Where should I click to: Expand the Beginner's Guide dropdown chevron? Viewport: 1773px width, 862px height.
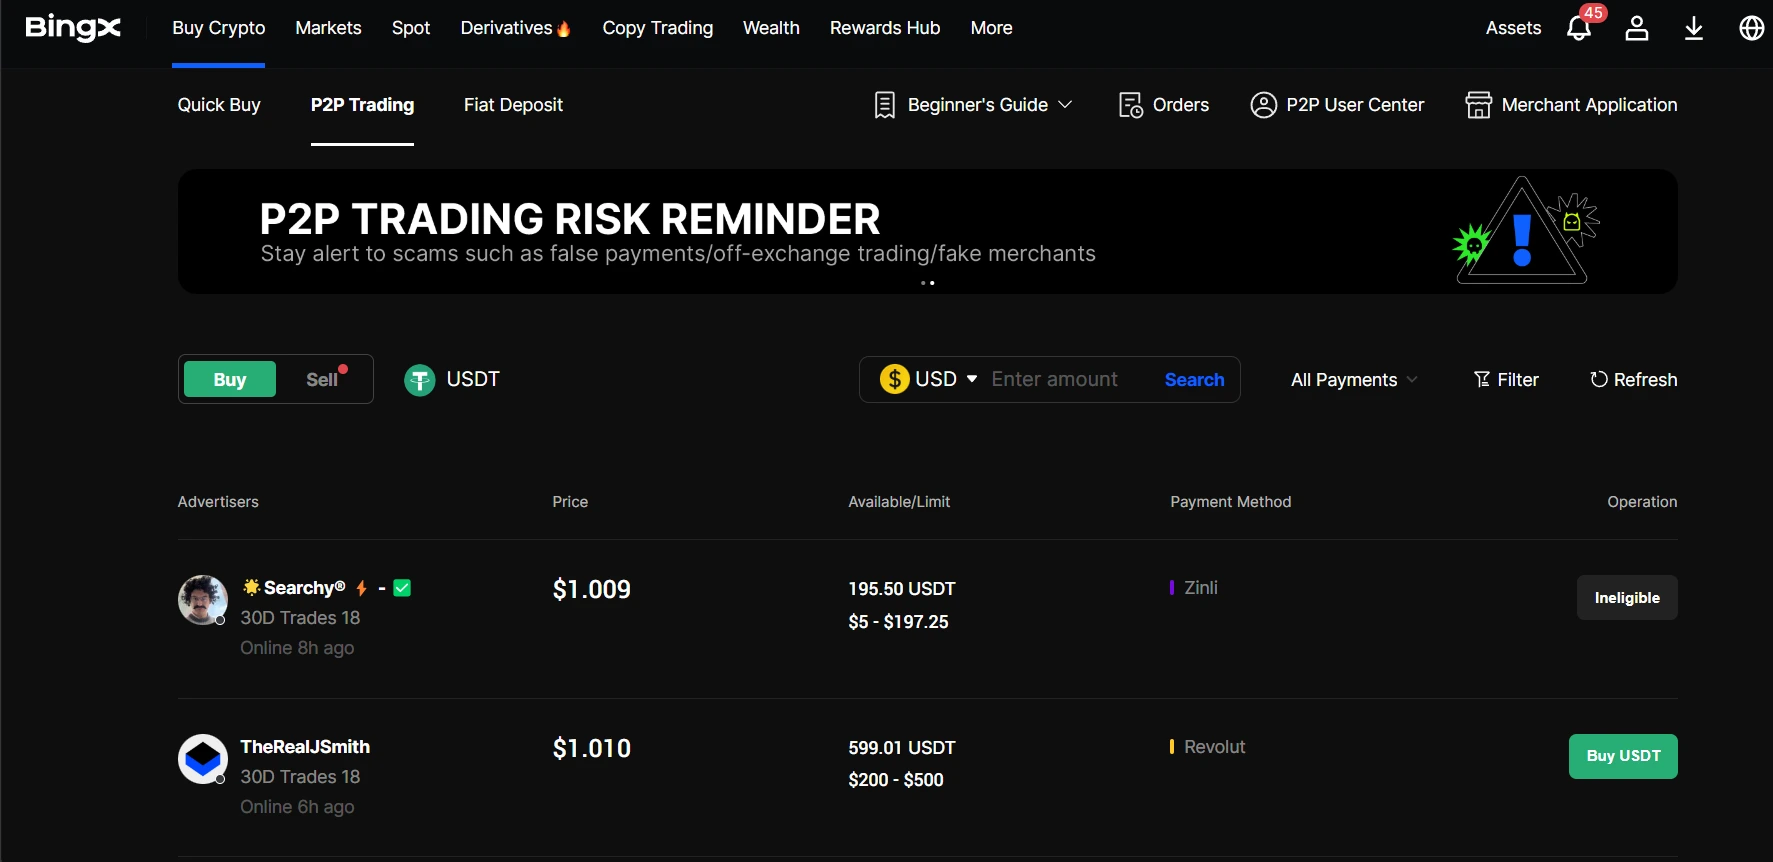1065,104
